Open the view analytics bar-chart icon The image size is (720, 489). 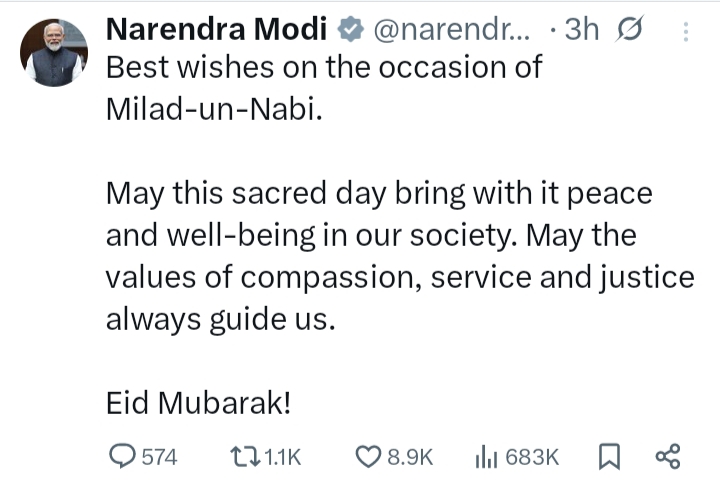tap(486, 457)
